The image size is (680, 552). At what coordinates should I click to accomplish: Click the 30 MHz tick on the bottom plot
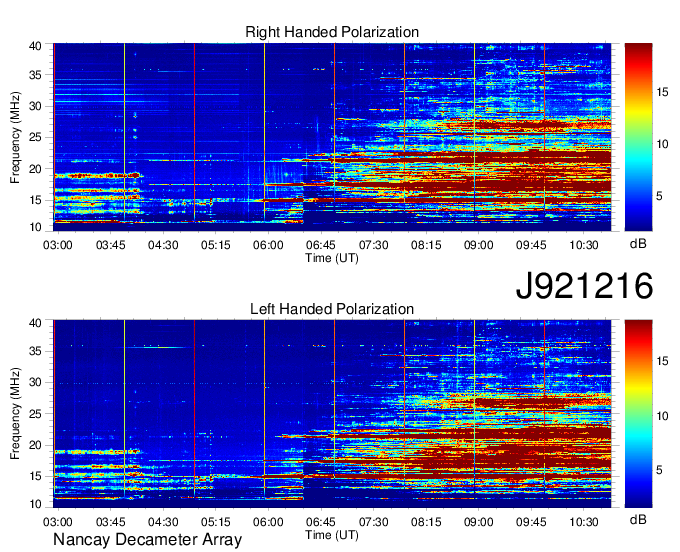pyautogui.click(x=35, y=382)
